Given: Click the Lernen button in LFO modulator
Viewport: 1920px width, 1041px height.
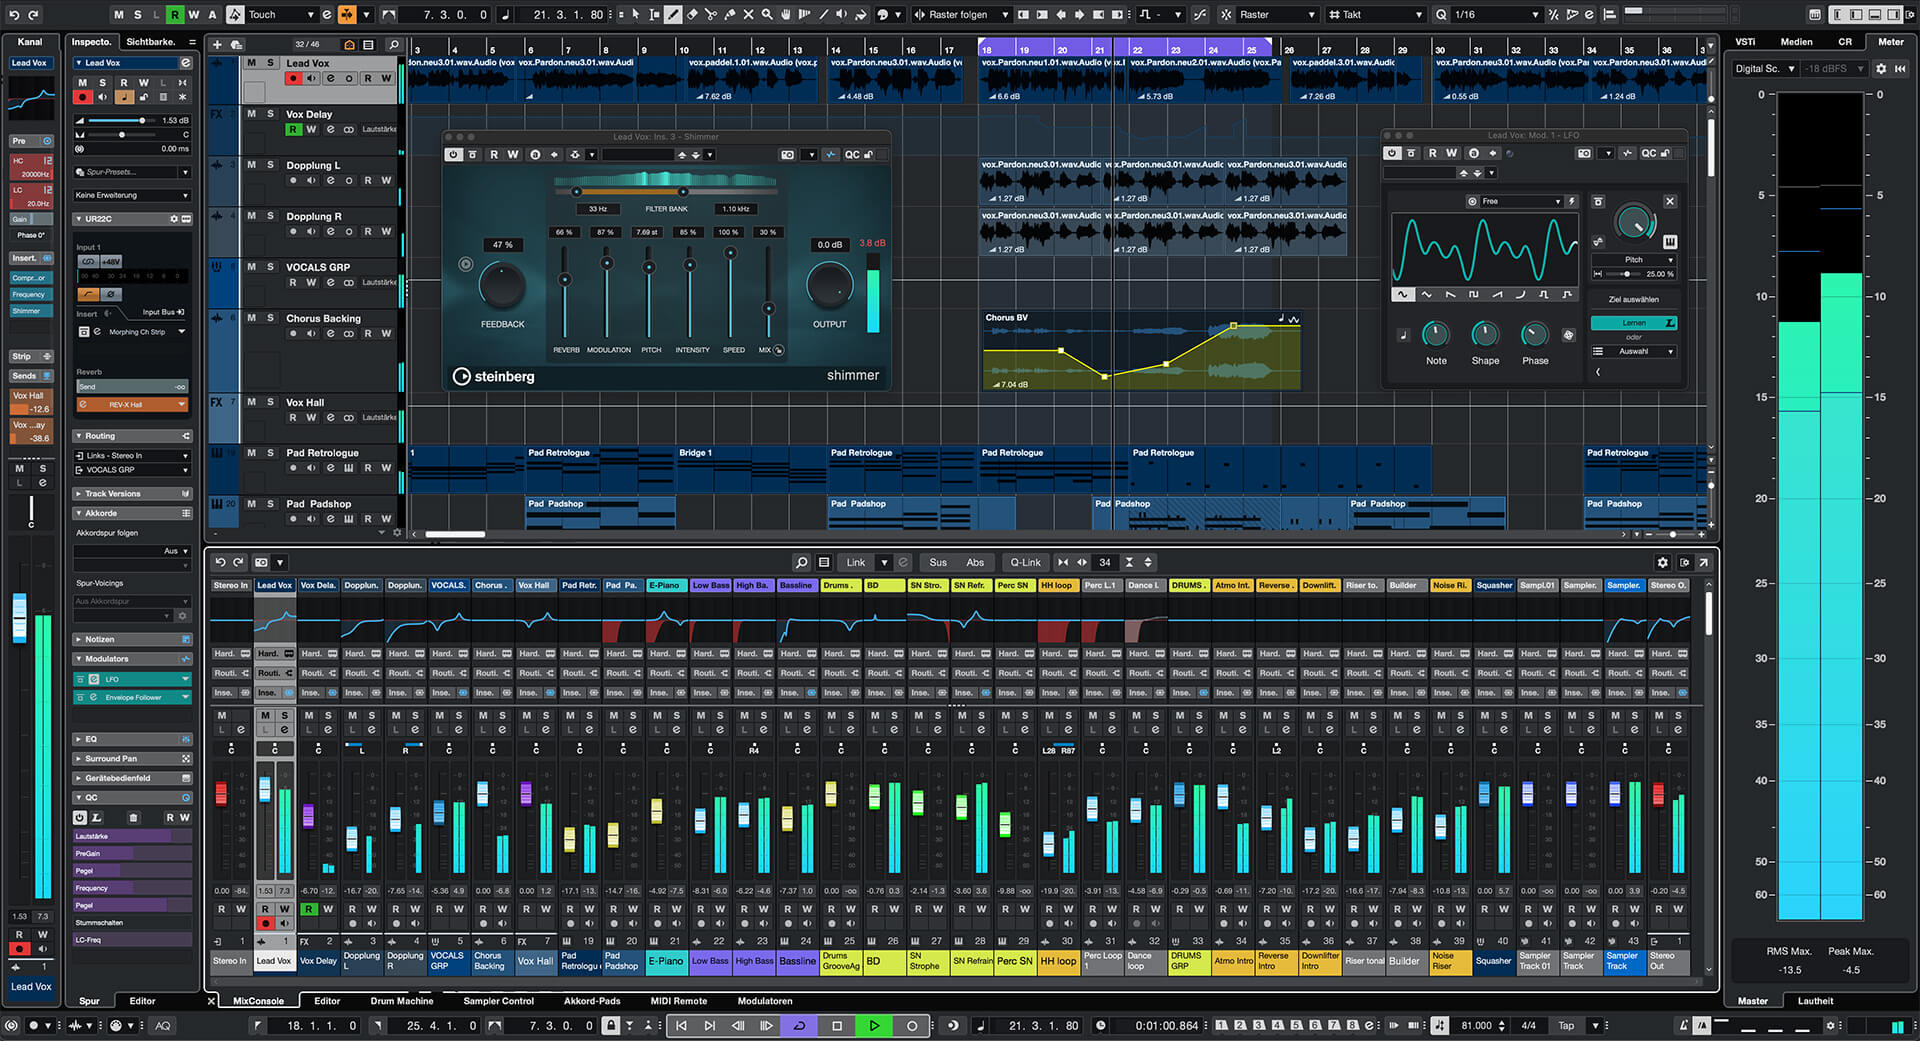Looking at the screenshot, I should (1633, 323).
